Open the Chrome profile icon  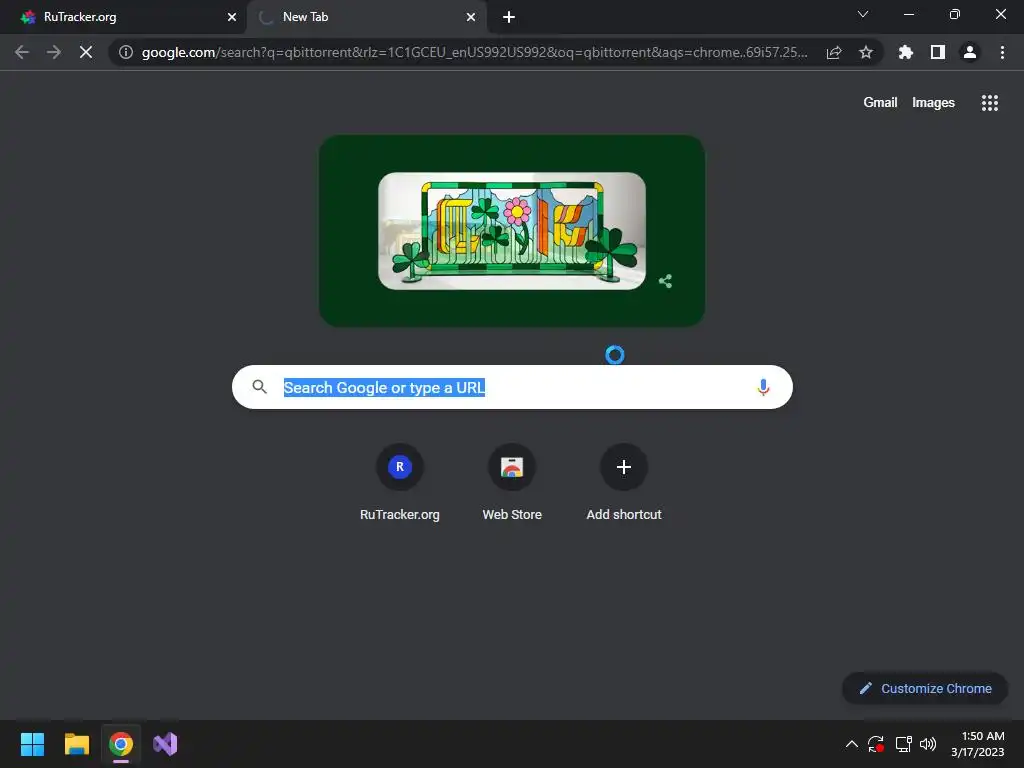pos(970,52)
